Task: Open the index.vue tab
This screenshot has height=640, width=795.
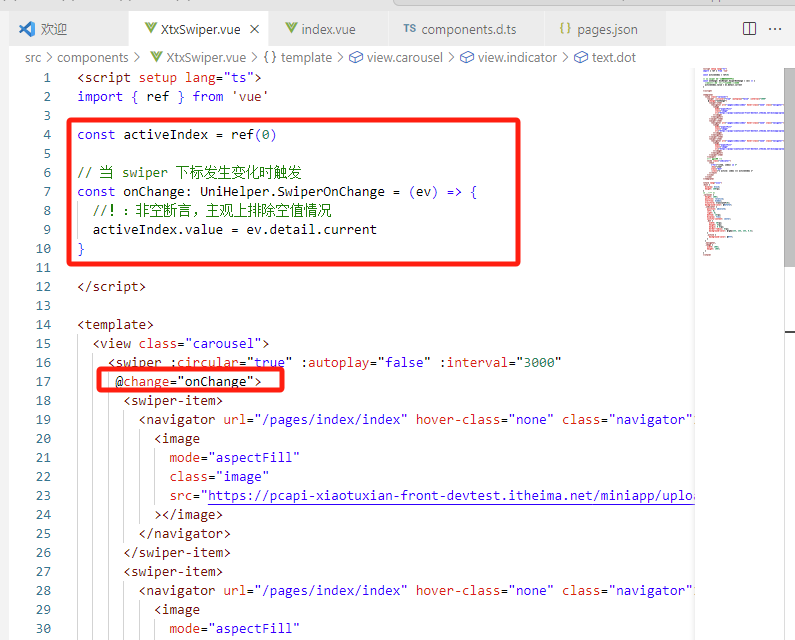Action: click(x=328, y=29)
